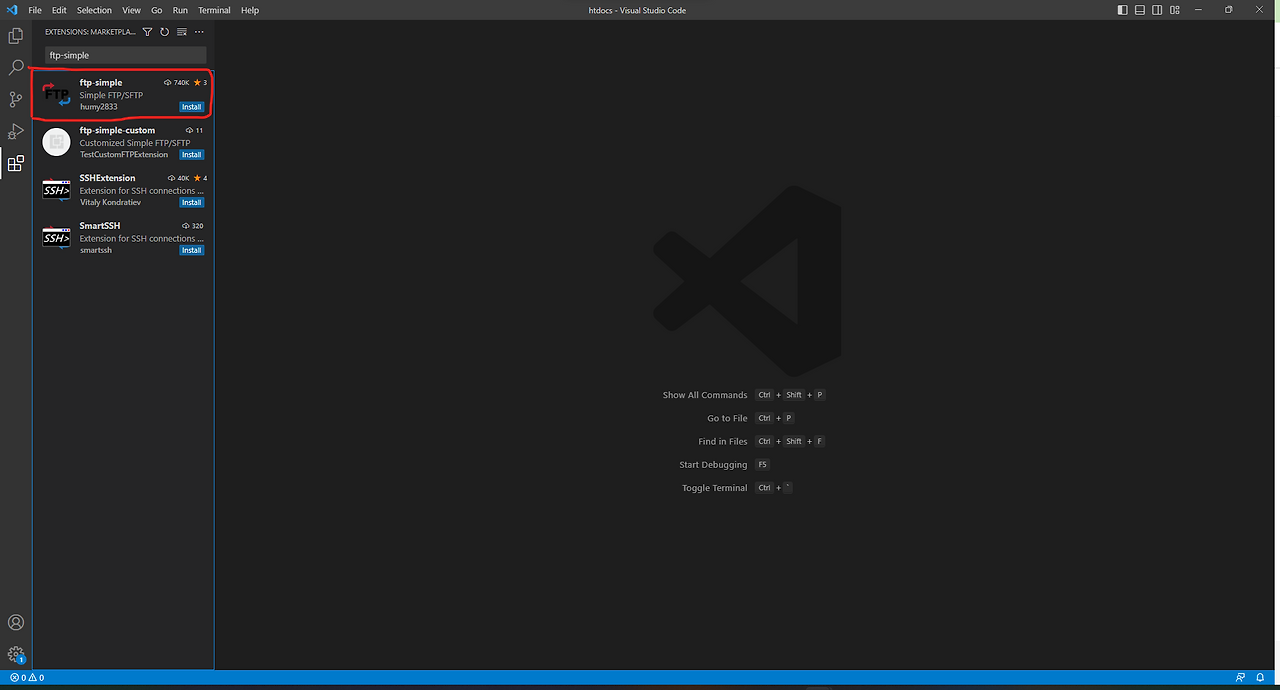Viewport: 1280px width, 690px height.
Task: Toggle the Secondary Side Bar
Action: 1157,9
